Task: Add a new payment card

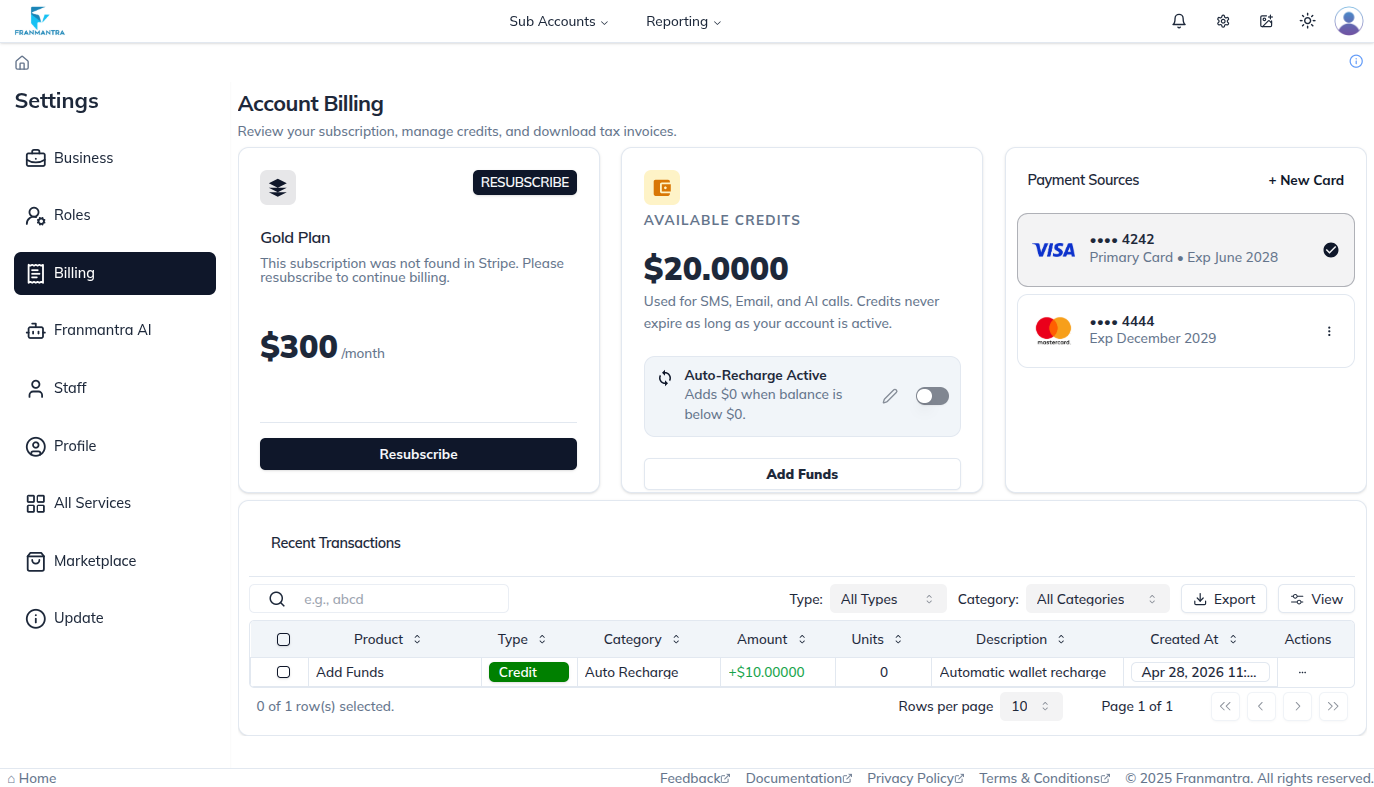Action: (1306, 180)
